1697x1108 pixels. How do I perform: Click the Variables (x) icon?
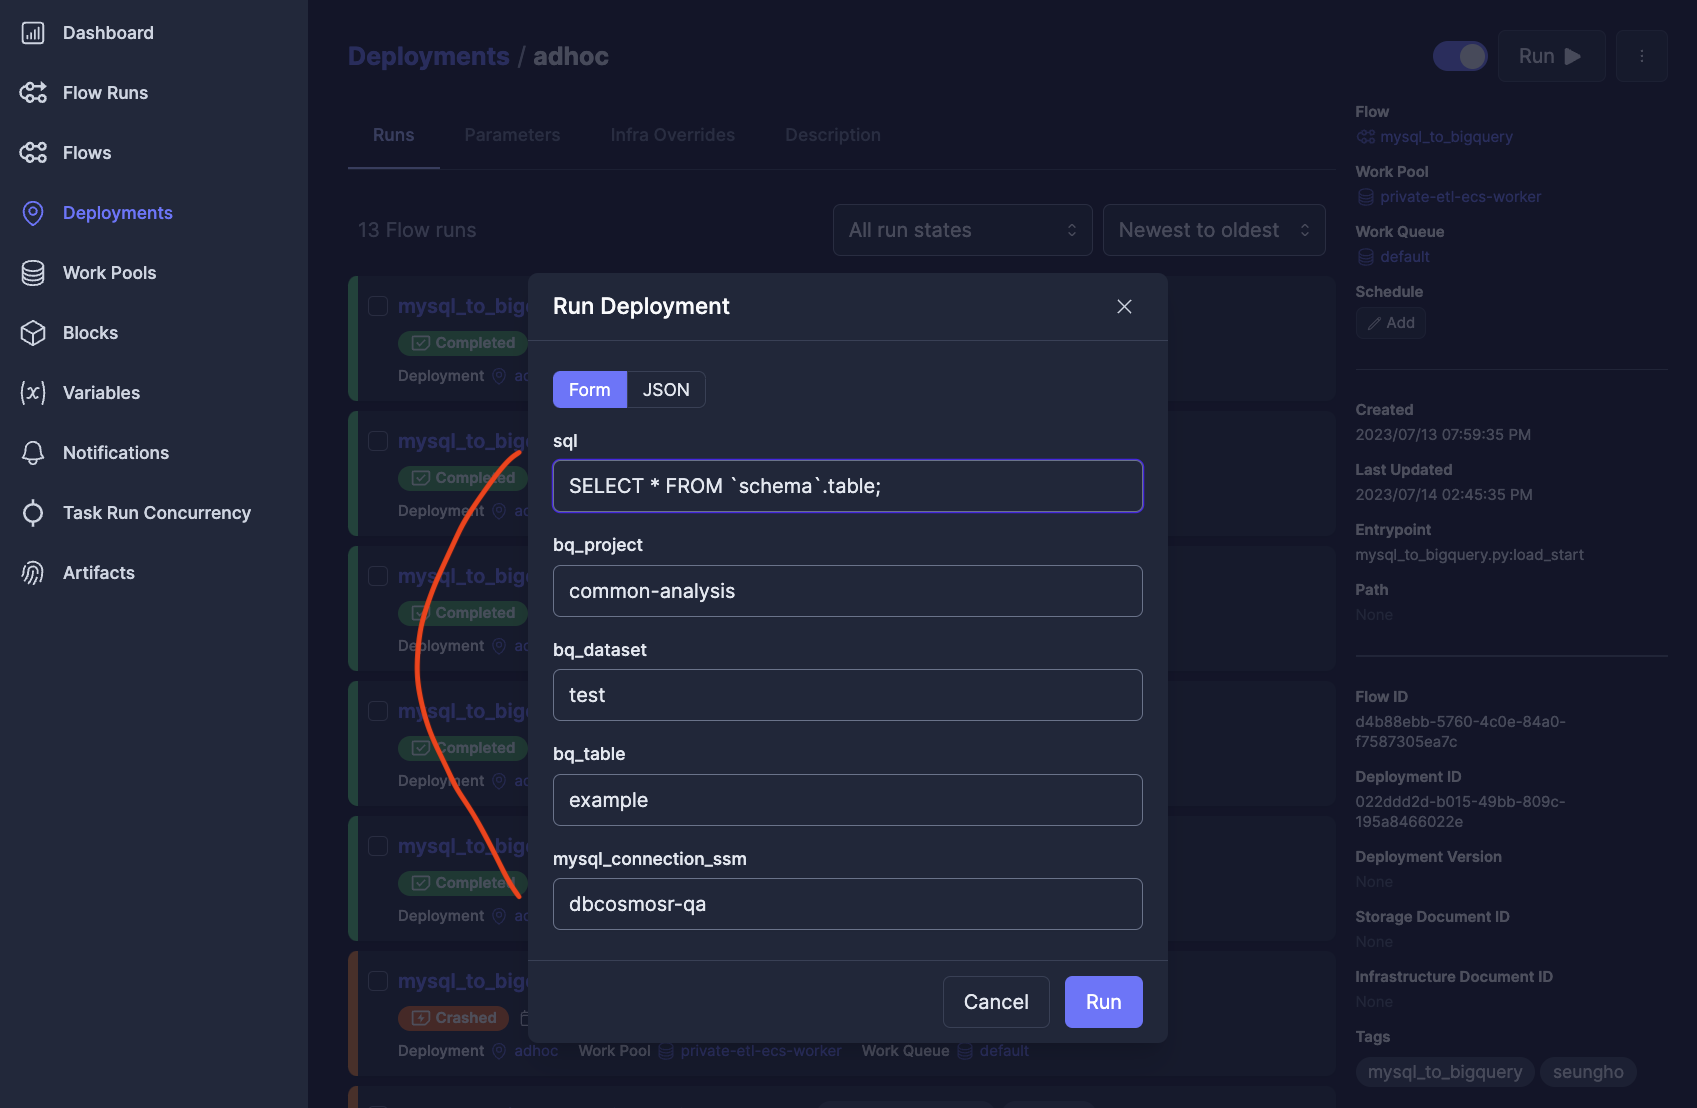tap(33, 393)
